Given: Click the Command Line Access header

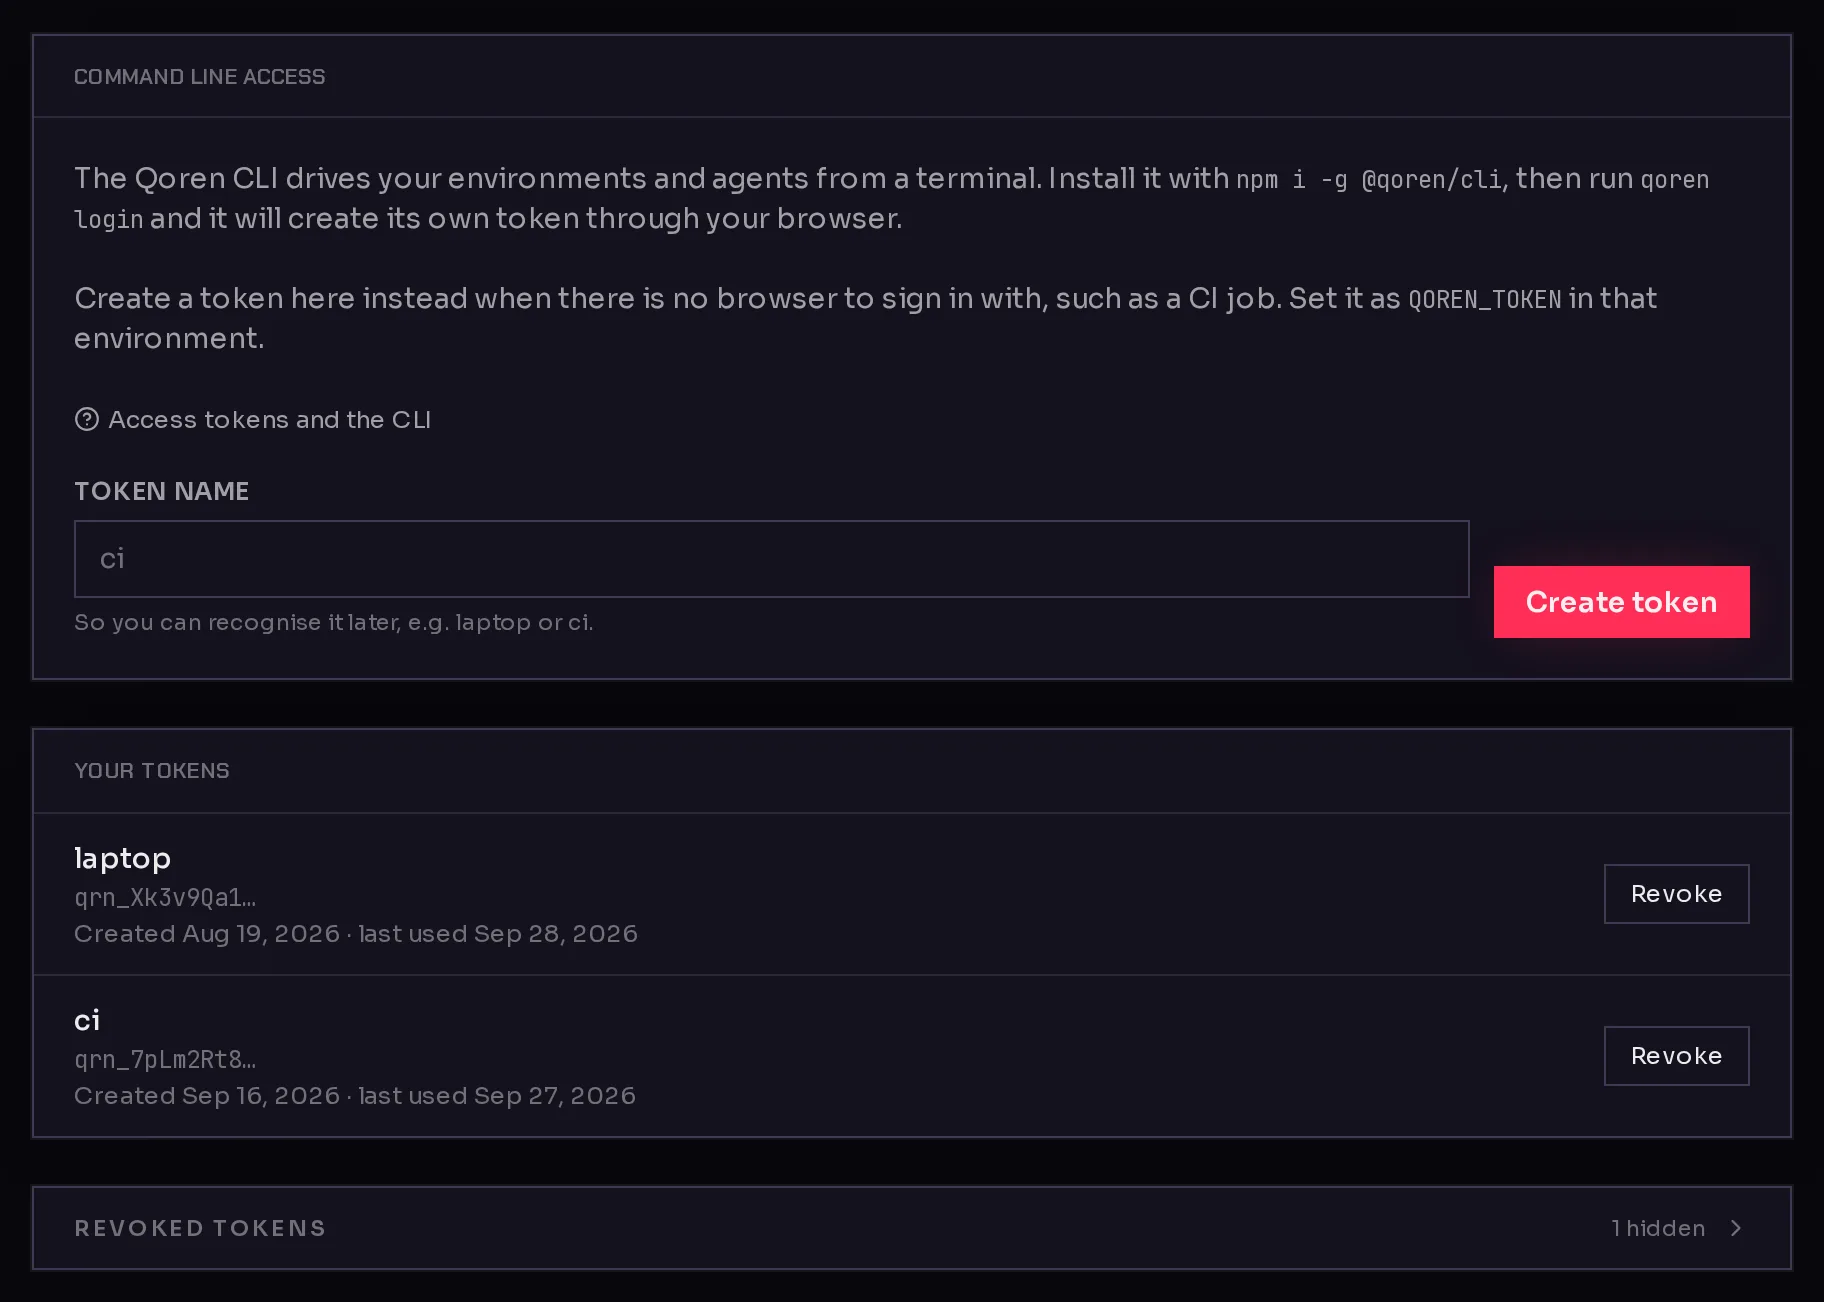Looking at the screenshot, I should tap(199, 77).
